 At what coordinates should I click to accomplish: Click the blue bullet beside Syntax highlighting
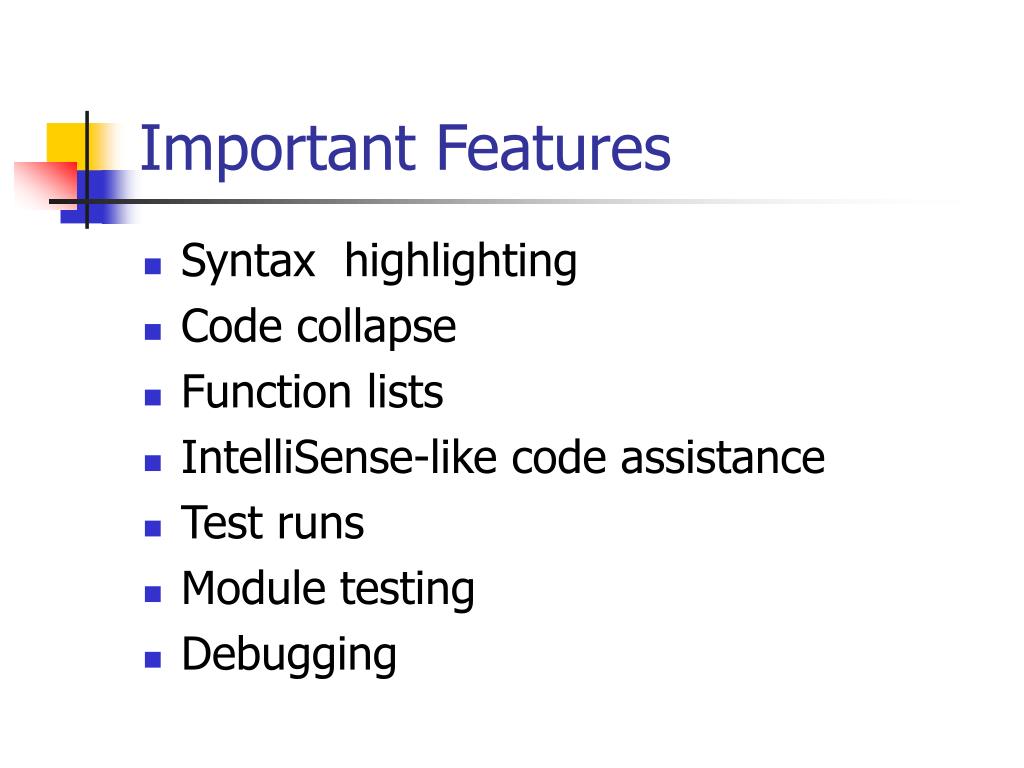[153, 266]
